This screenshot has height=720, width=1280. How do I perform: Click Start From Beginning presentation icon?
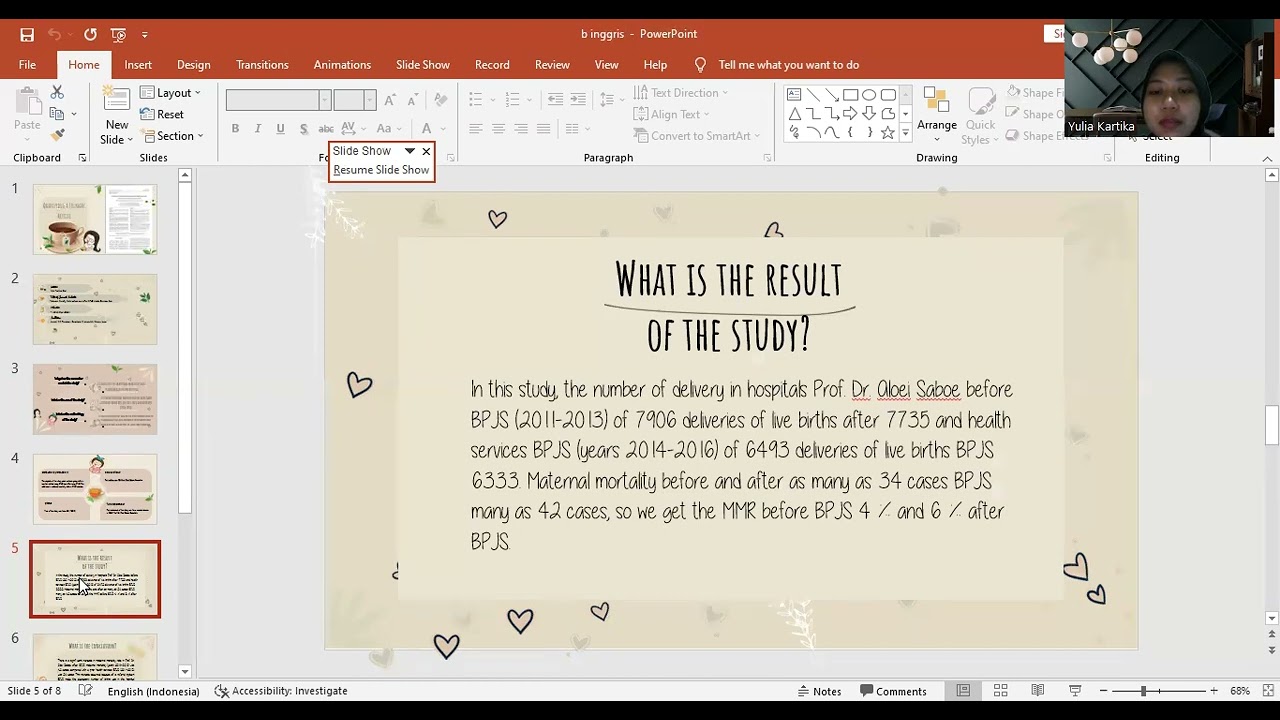point(118,34)
